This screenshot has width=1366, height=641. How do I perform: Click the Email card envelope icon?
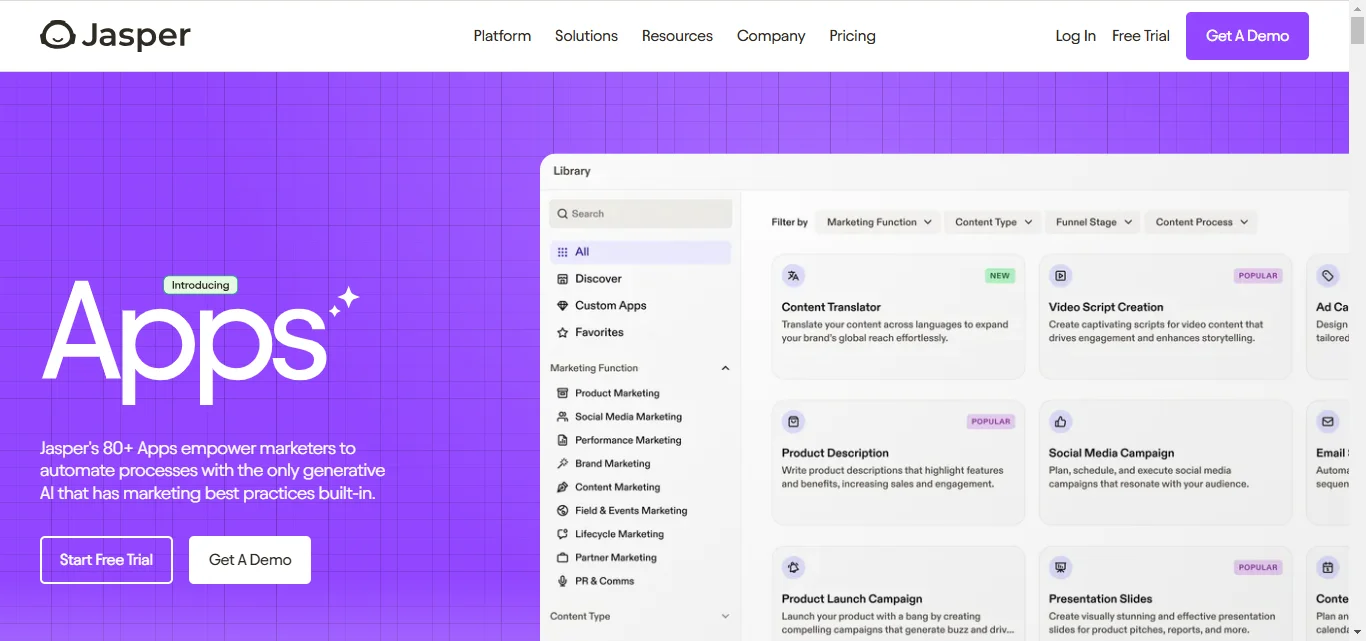pos(1327,421)
